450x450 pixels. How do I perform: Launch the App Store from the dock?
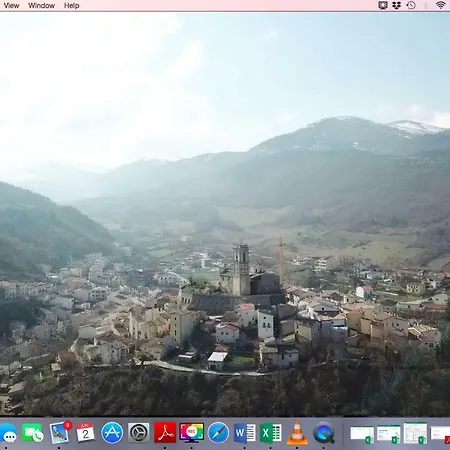pyautogui.click(x=112, y=433)
